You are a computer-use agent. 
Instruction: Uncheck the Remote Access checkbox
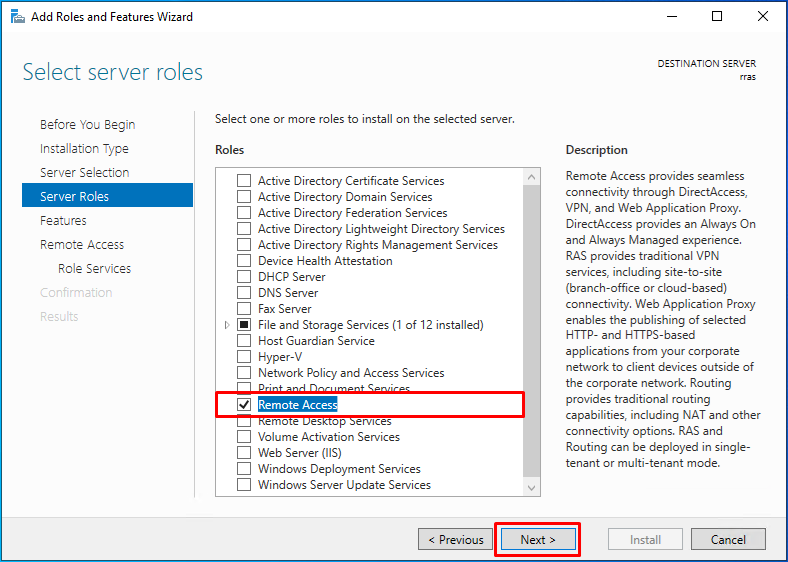[244, 405]
